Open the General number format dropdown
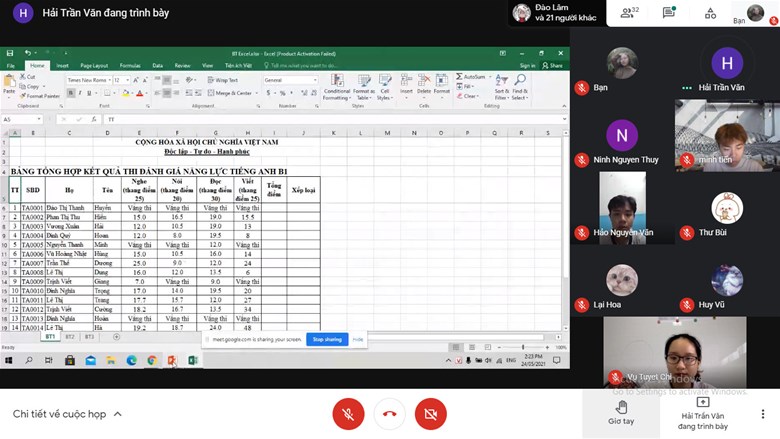The width and height of the screenshot is (780, 439). [x=315, y=80]
